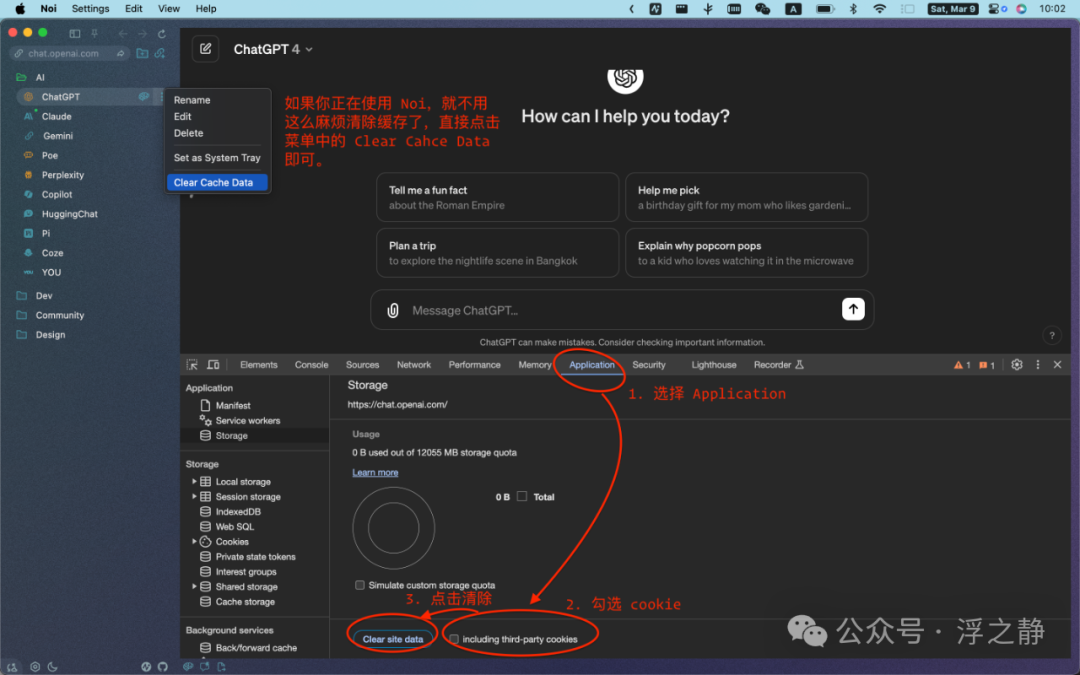Click the pin icon in Noi toolbar
Screen dimensions: 1080x675
(94, 33)
